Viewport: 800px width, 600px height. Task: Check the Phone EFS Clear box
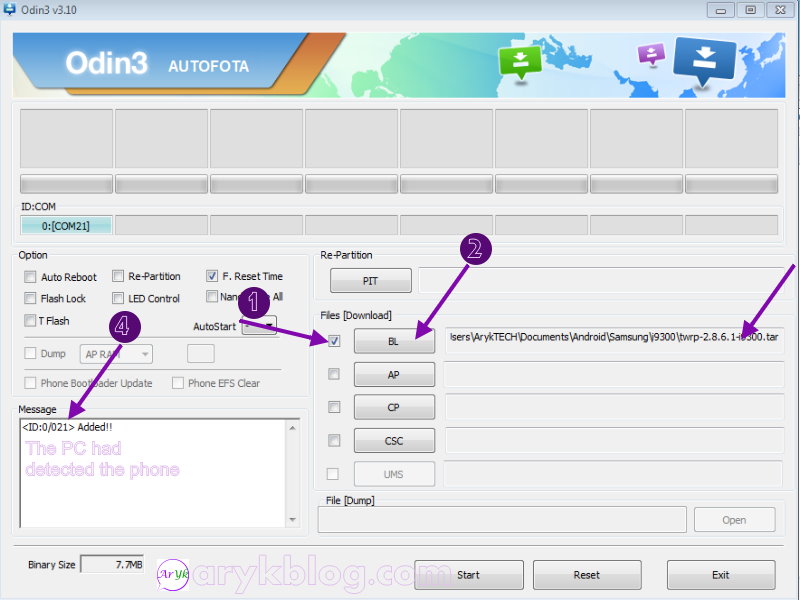click(178, 383)
